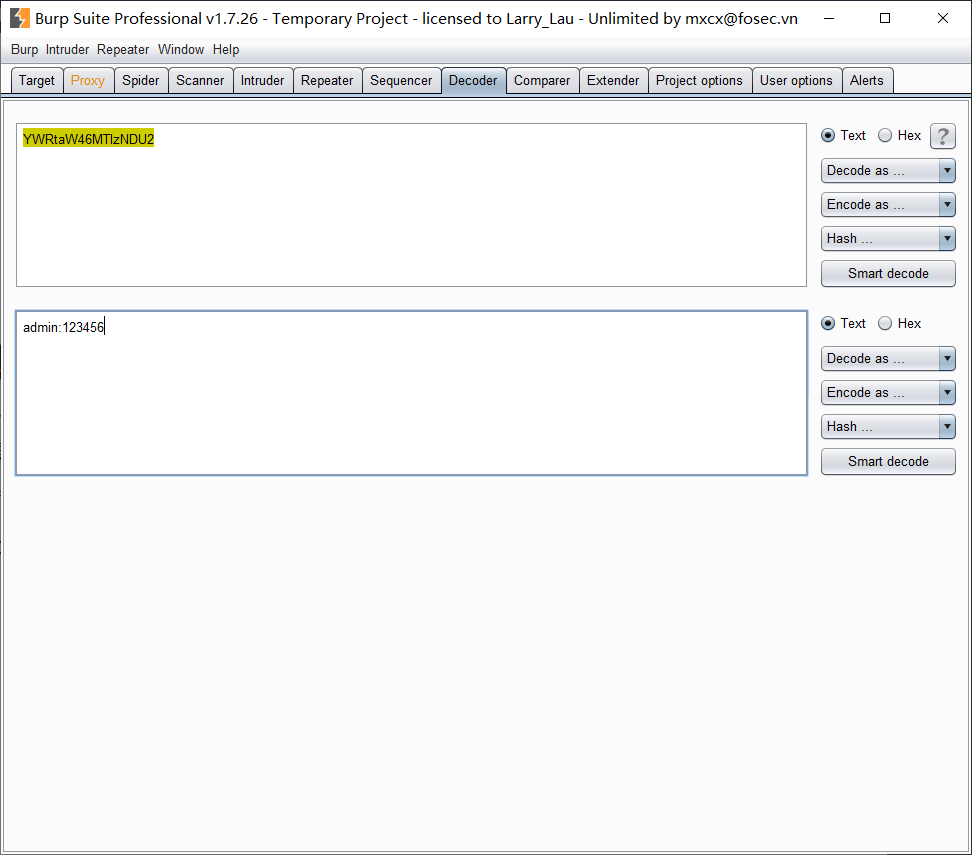Screen dimensions: 972x855
Task: Expand Hash dropdown for the second panel
Action: point(888,427)
